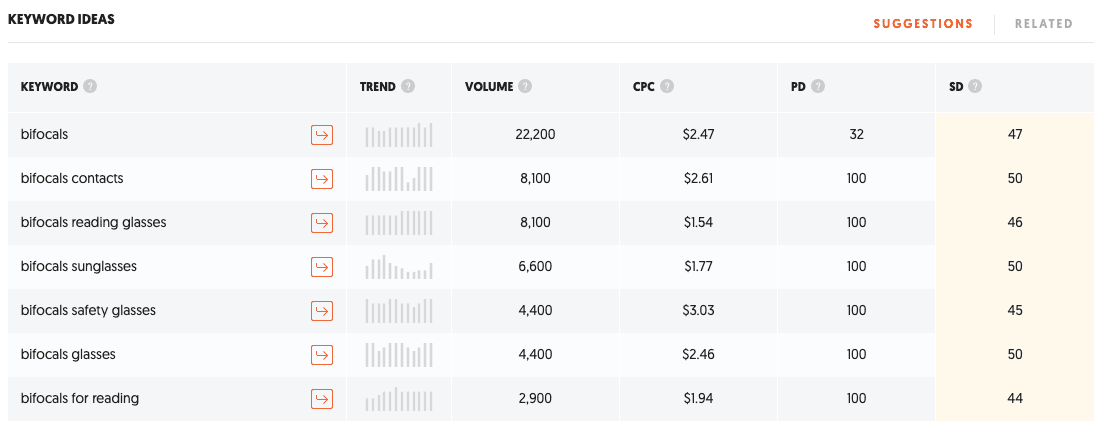Select the bifocals sunglasses keyword text

tap(79, 267)
